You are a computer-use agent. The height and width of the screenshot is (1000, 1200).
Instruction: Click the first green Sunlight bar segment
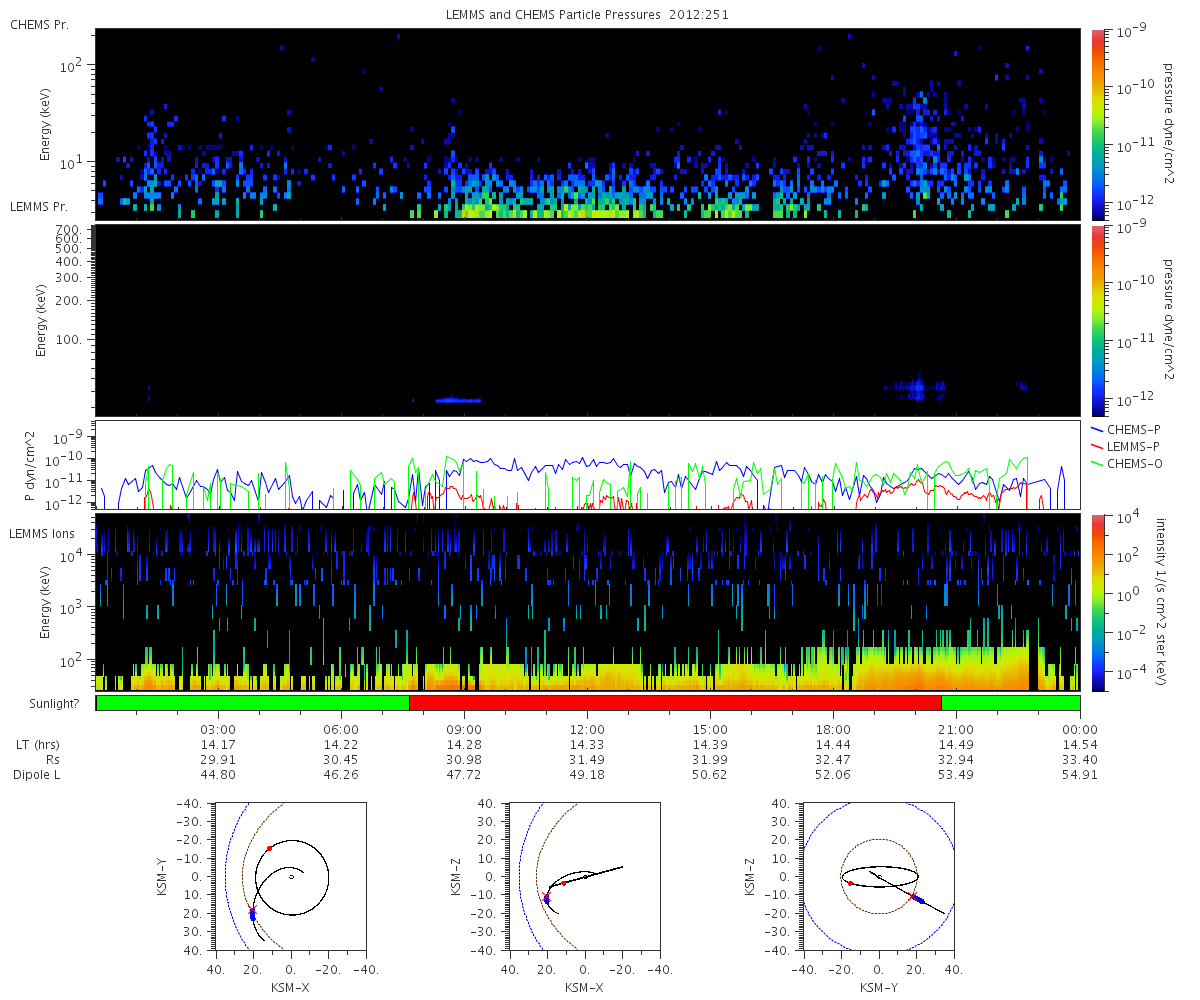(x=252, y=703)
